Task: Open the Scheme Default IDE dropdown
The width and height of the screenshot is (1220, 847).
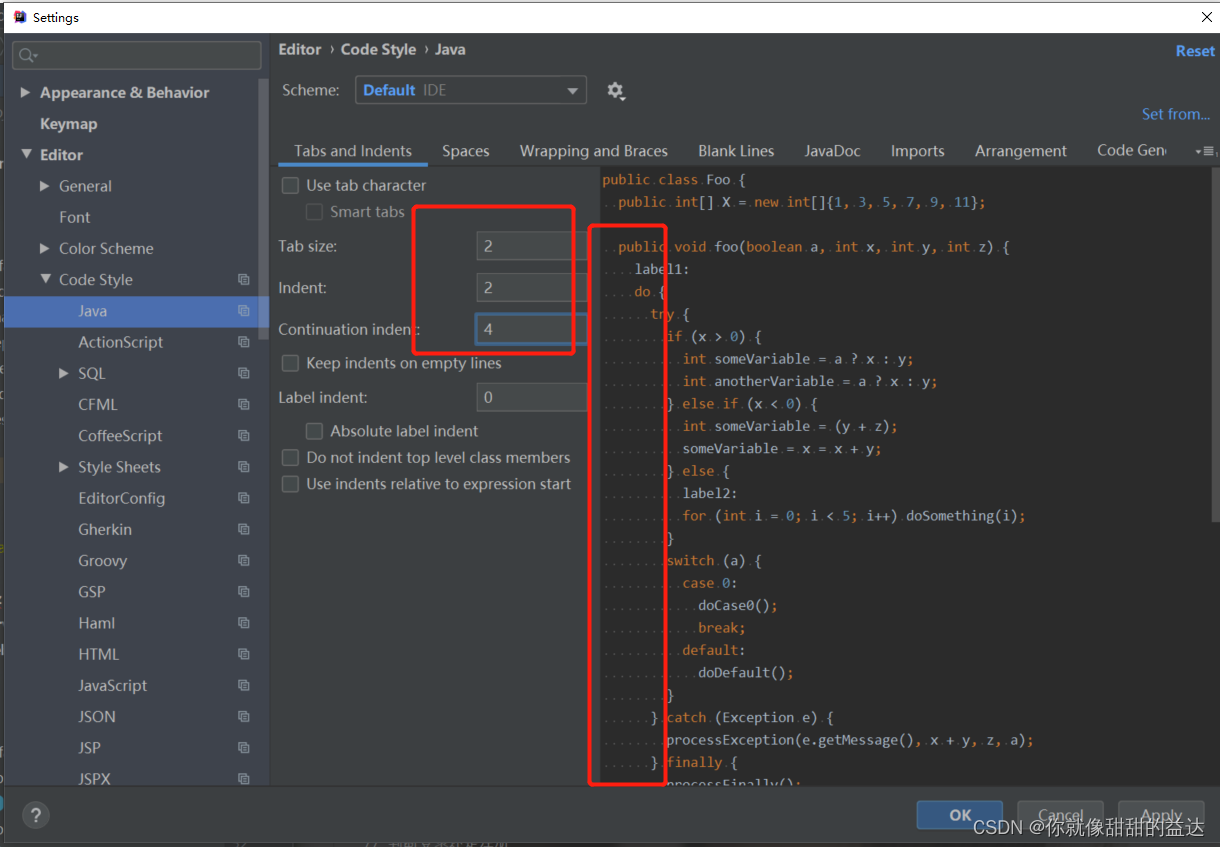Action: point(471,90)
